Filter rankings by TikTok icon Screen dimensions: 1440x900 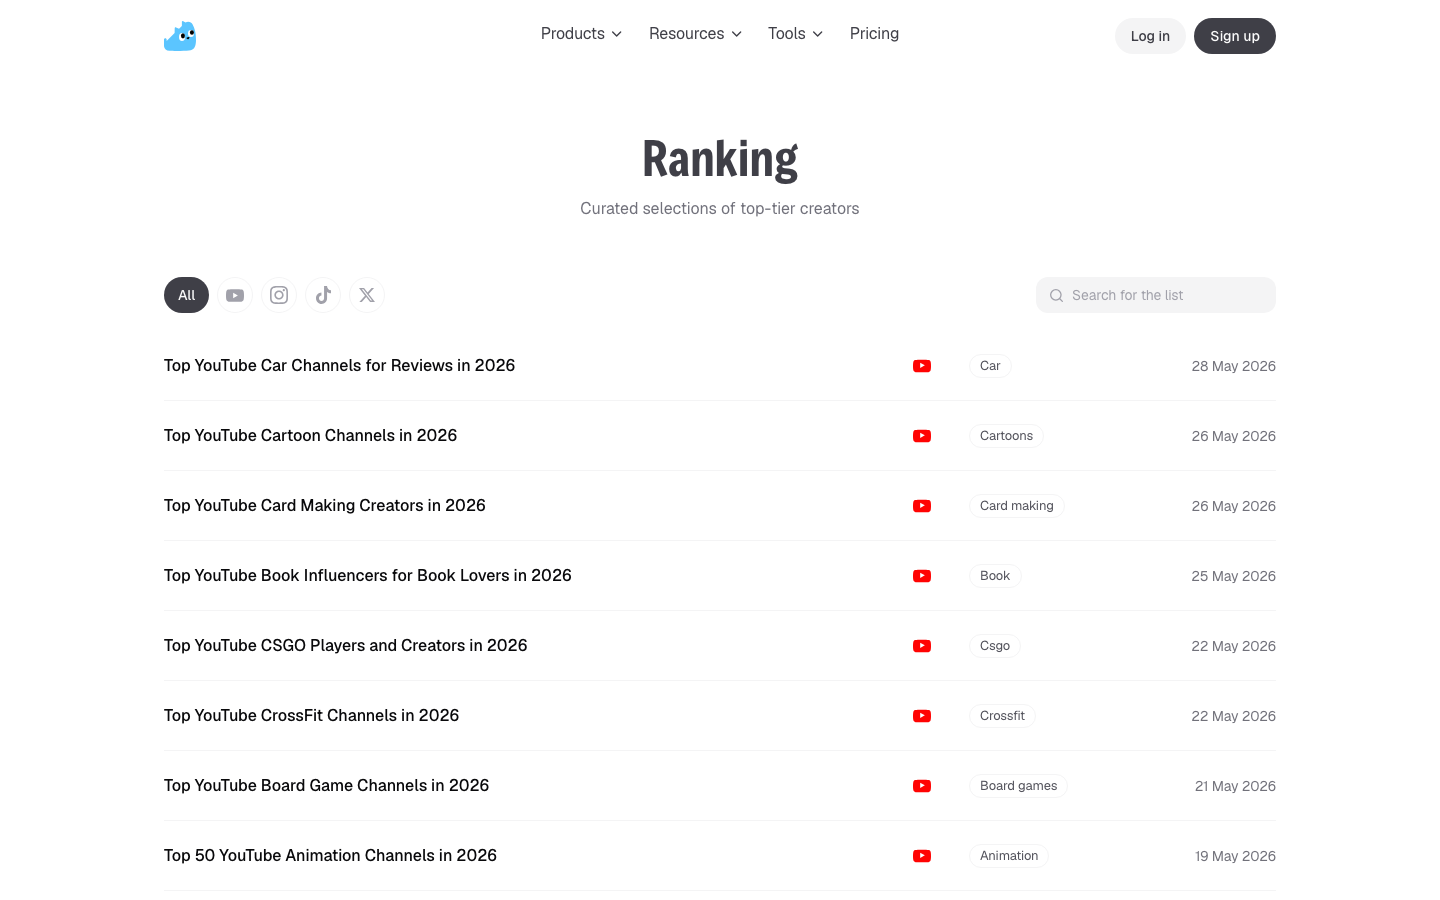(x=323, y=295)
